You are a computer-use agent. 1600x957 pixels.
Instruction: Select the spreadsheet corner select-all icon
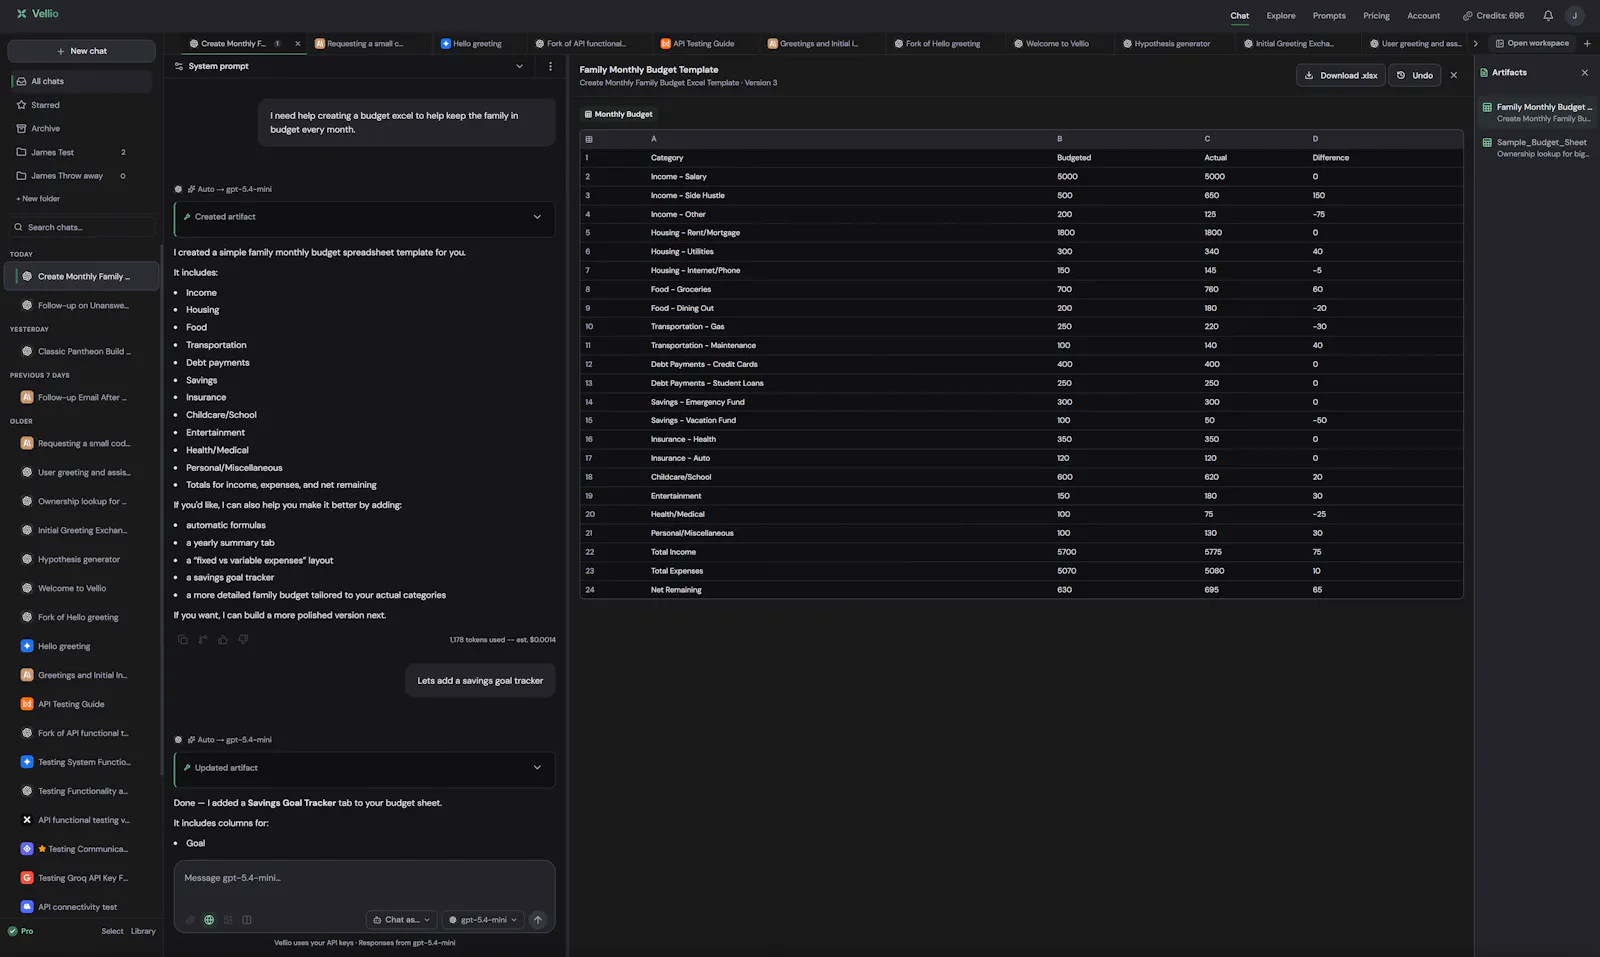589,139
